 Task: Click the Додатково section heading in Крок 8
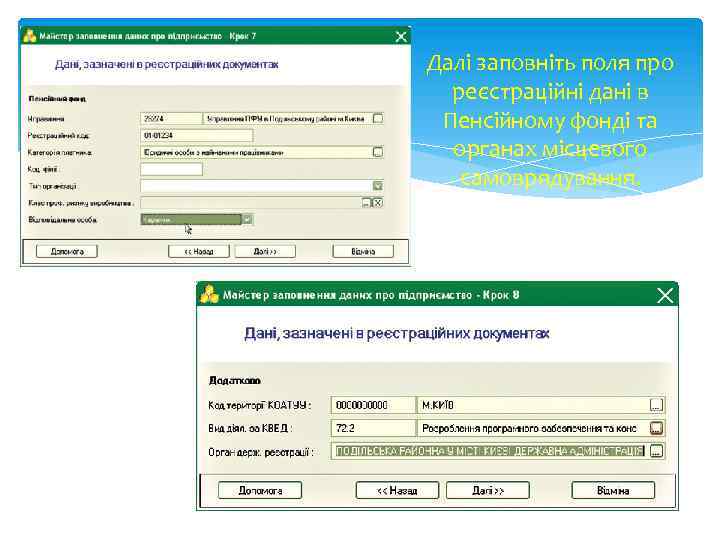pos(235,380)
